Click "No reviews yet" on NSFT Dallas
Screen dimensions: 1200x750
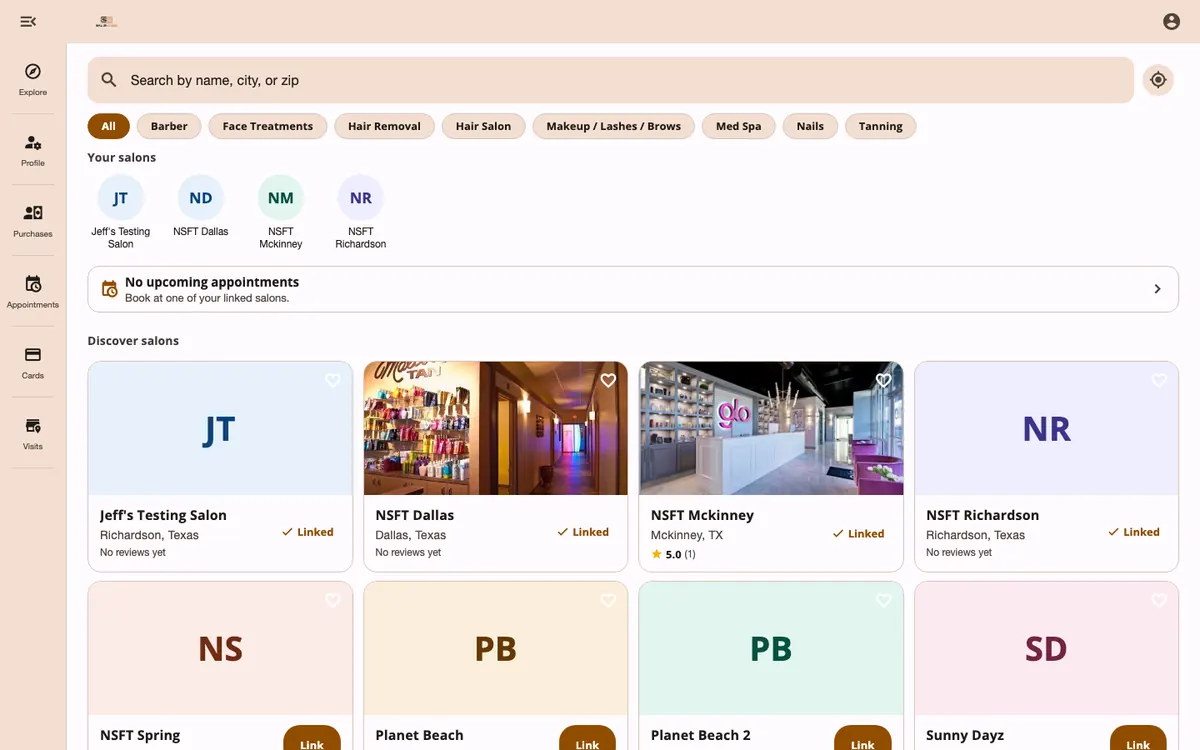click(x=408, y=553)
